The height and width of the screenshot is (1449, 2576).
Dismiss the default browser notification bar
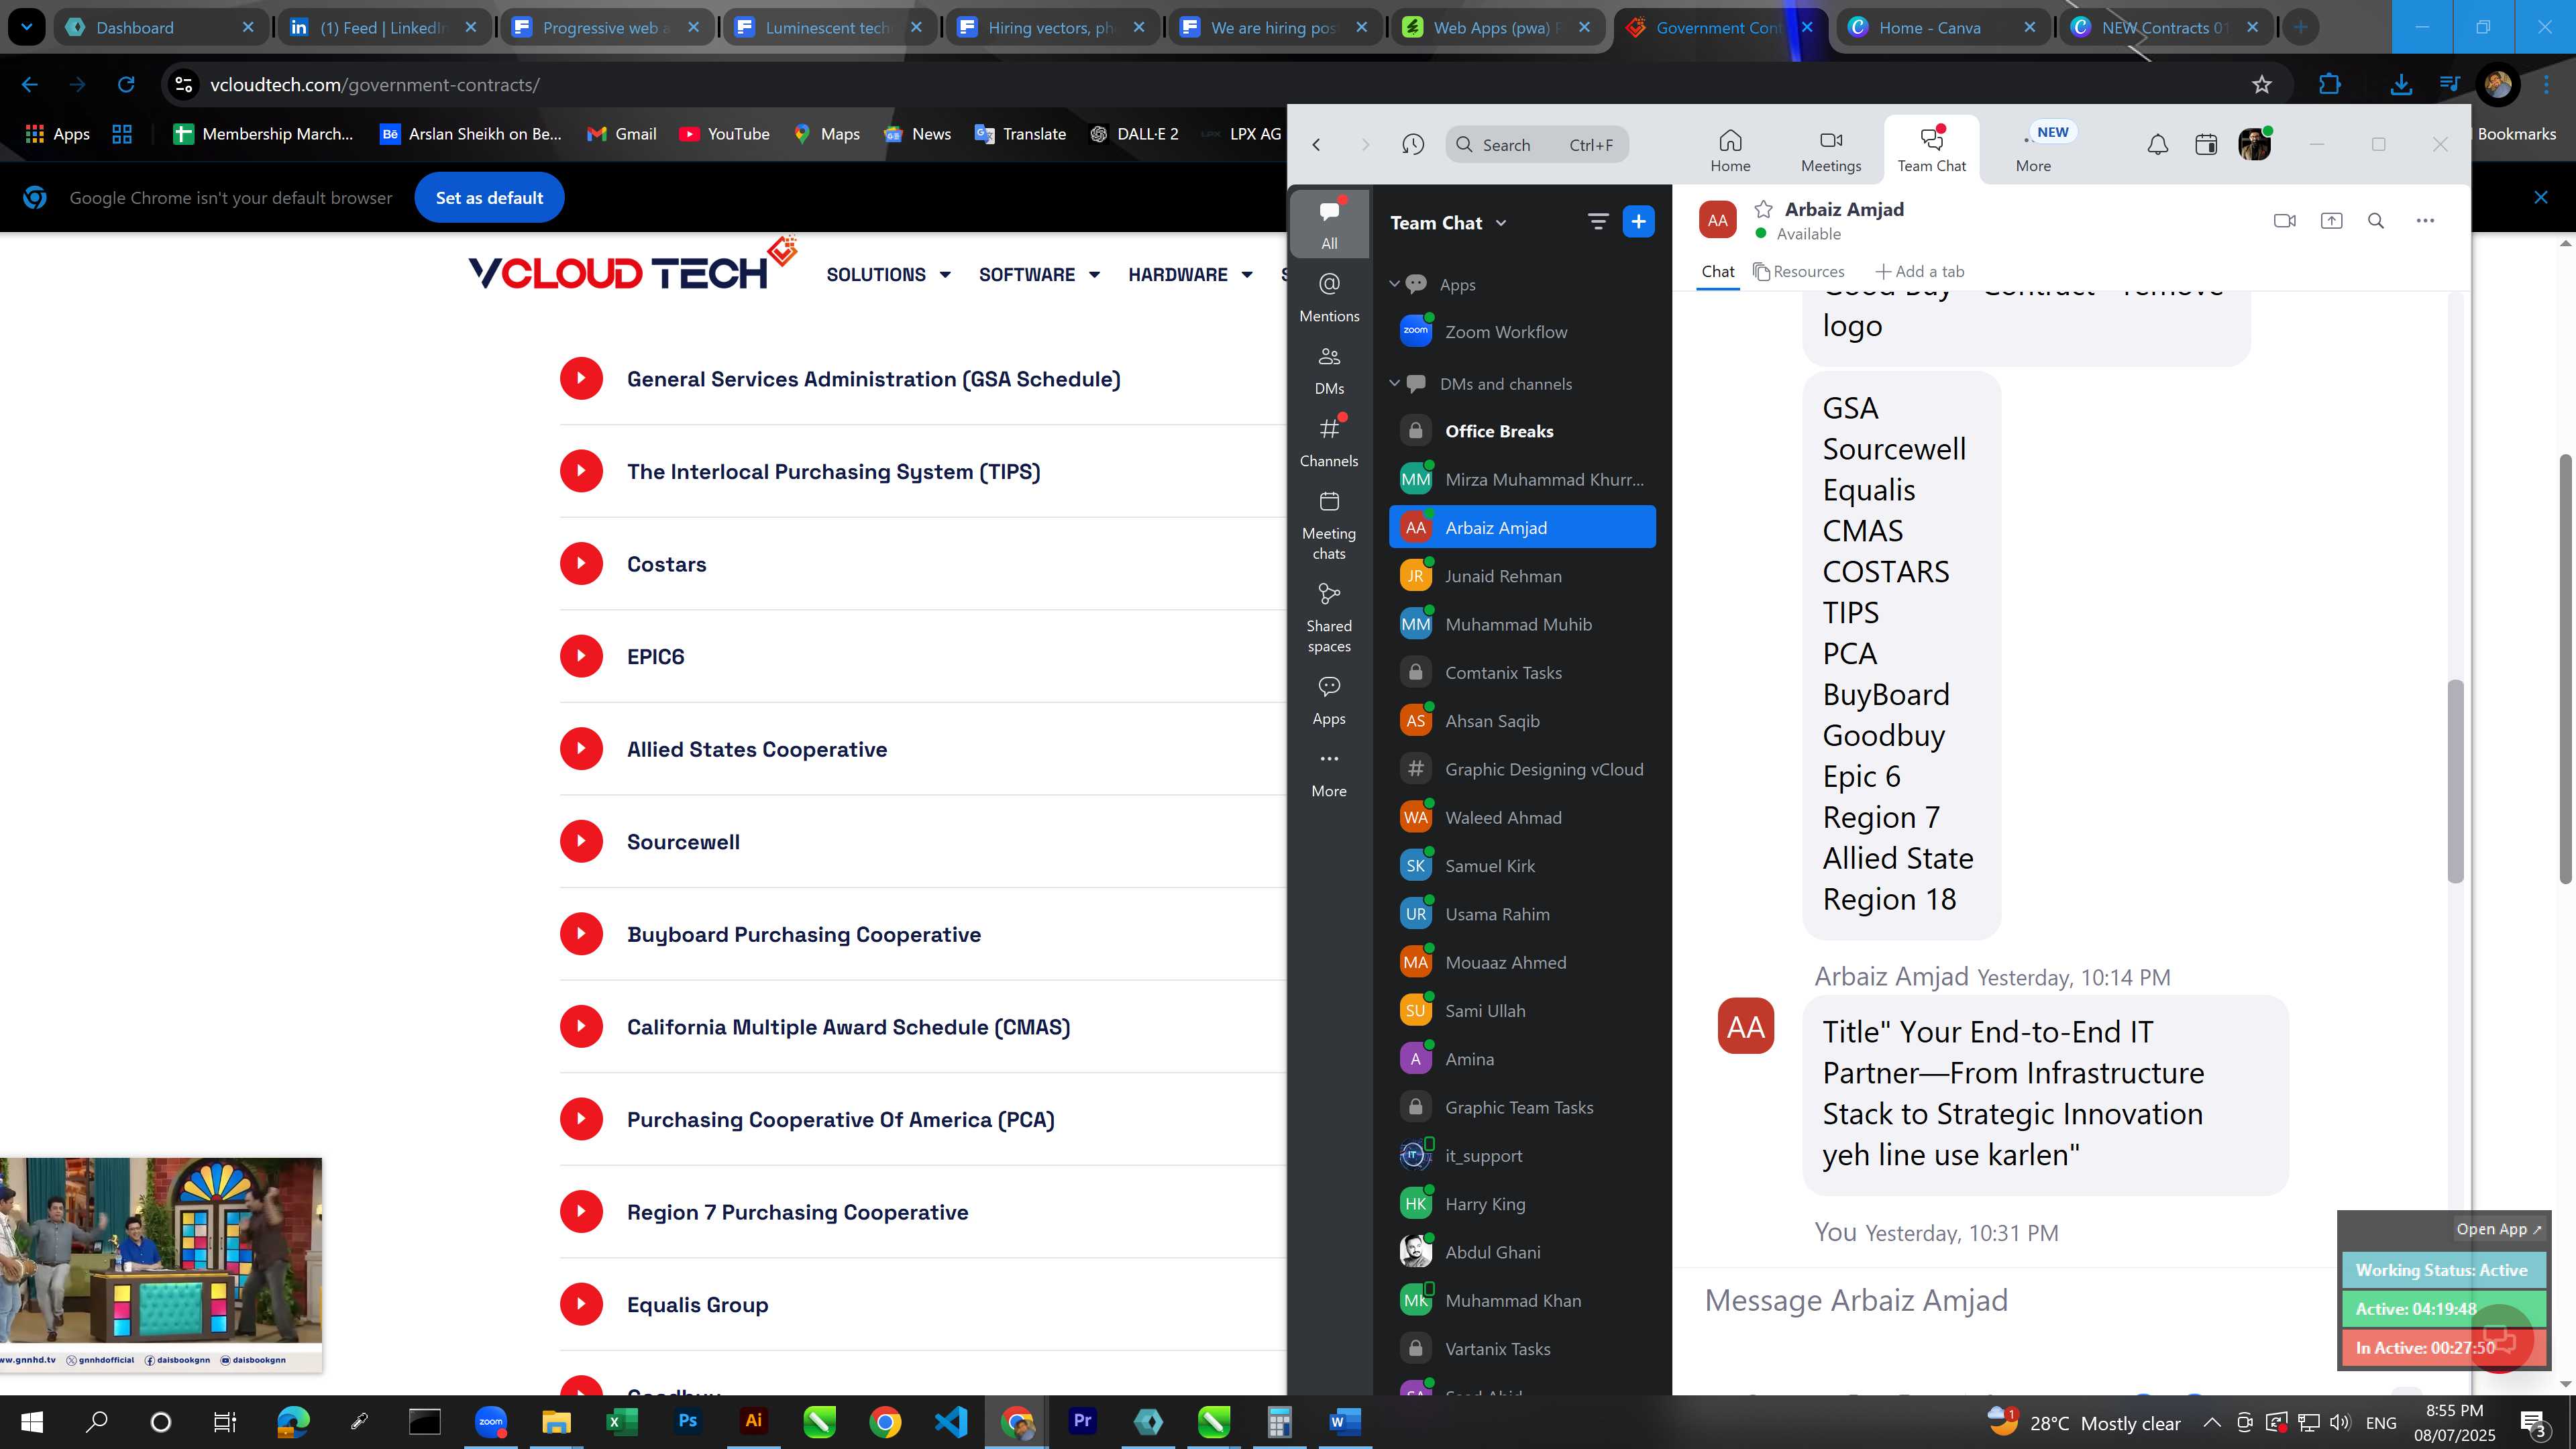pos(2540,197)
